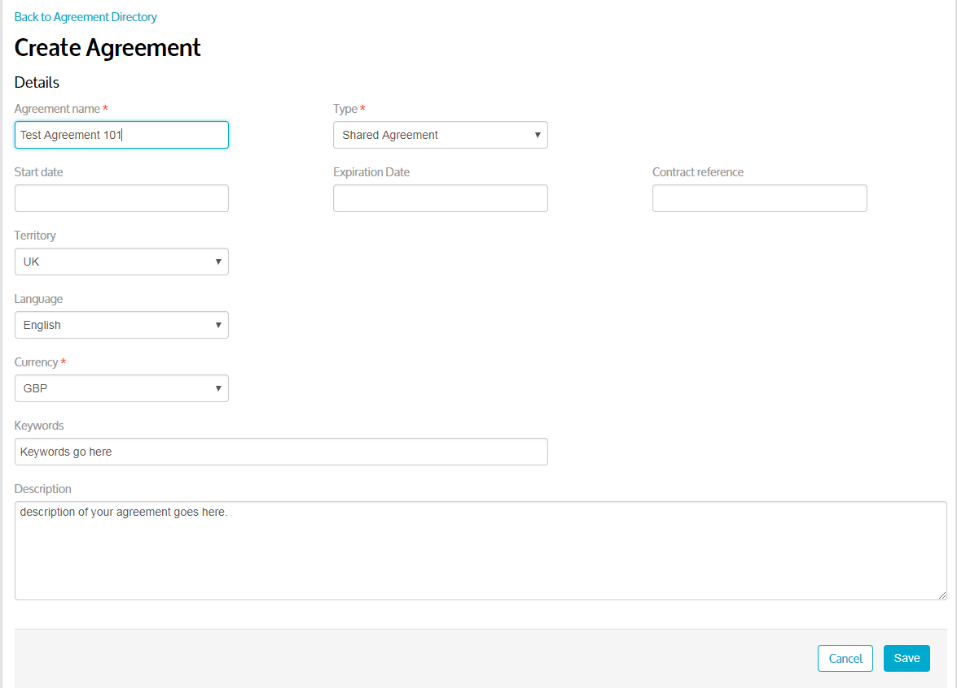Click inside the Description text area
Screen dimensions: 957x688
pyautogui.click(x=480, y=551)
